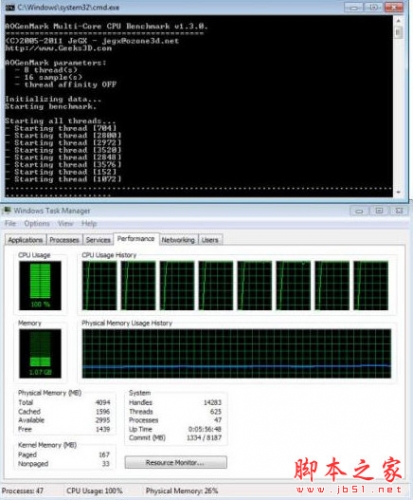
Task: Switch to the Services tab
Action: pyautogui.click(x=98, y=240)
